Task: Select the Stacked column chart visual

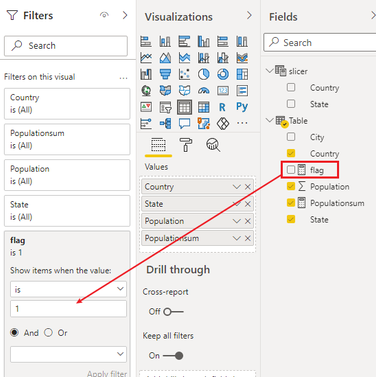Action: pos(165,42)
